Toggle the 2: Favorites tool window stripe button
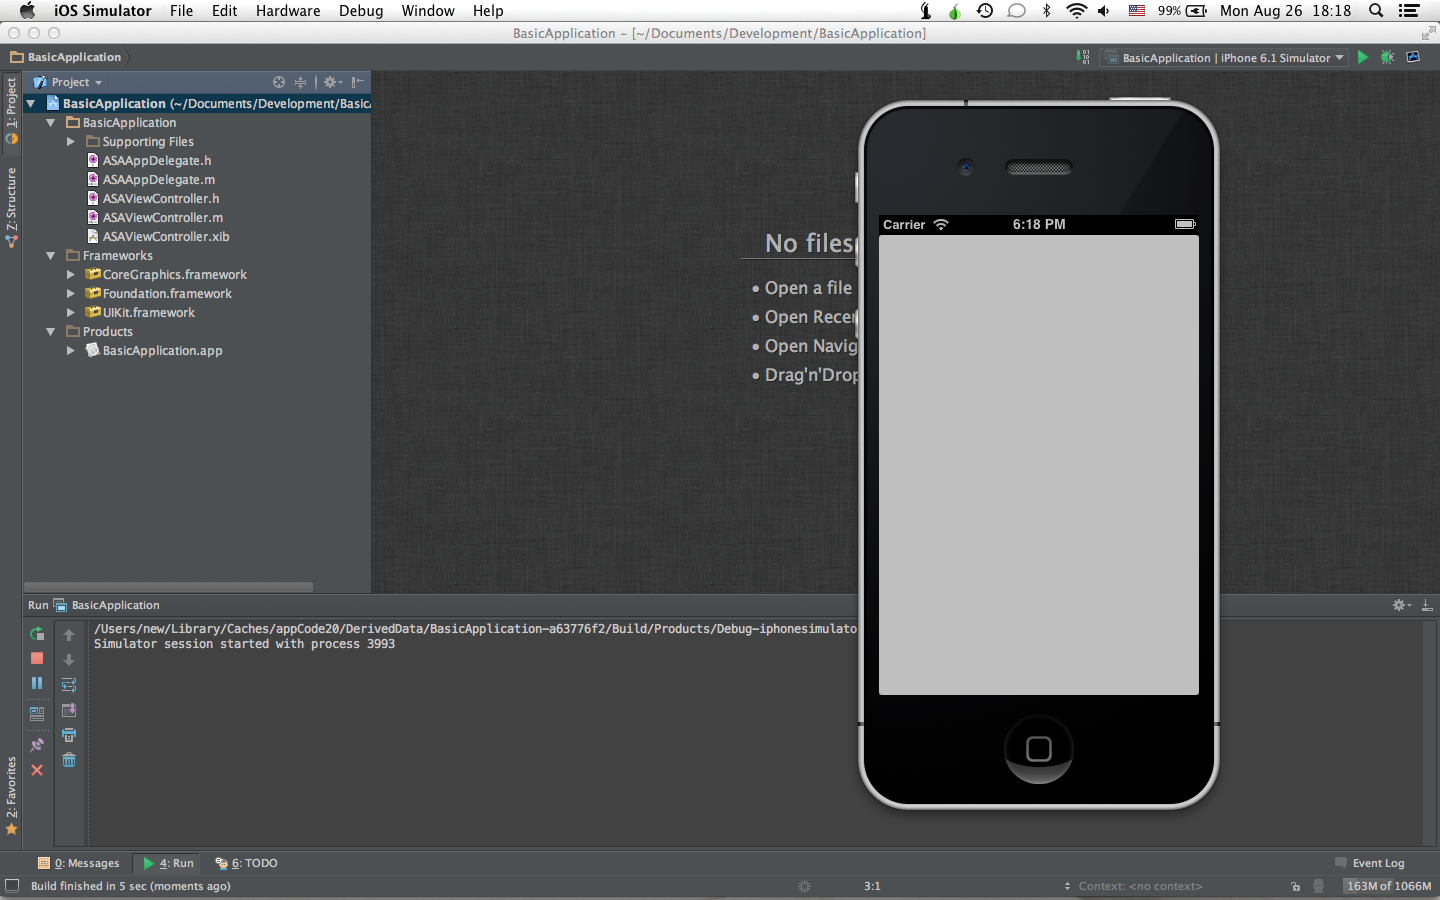This screenshot has height=900, width=1440. (x=11, y=795)
